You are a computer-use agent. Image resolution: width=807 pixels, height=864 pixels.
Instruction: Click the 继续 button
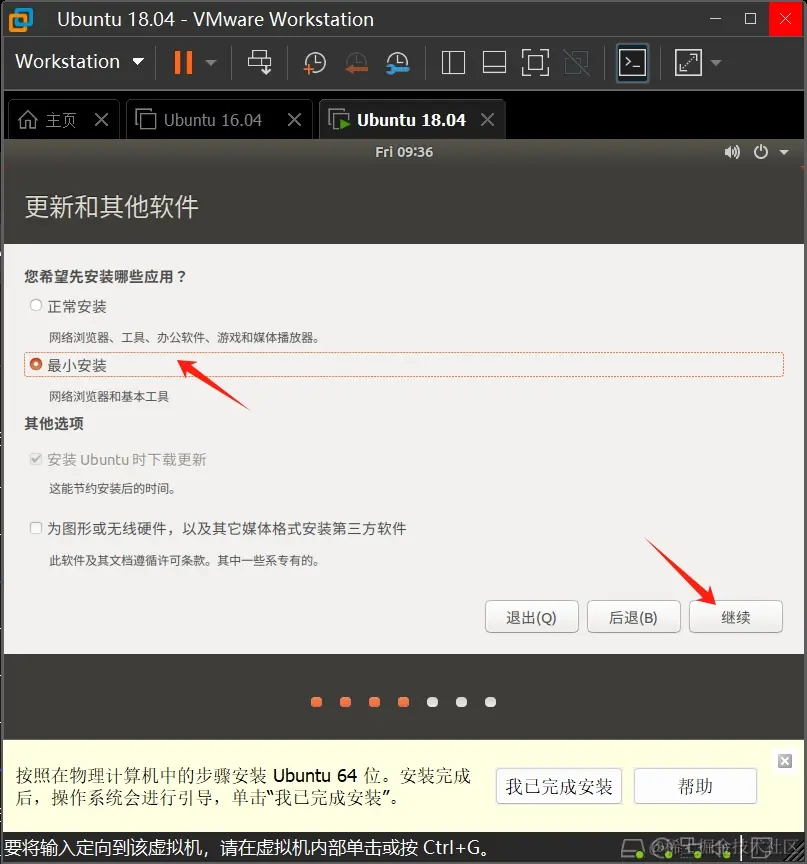[x=736, y=617]
